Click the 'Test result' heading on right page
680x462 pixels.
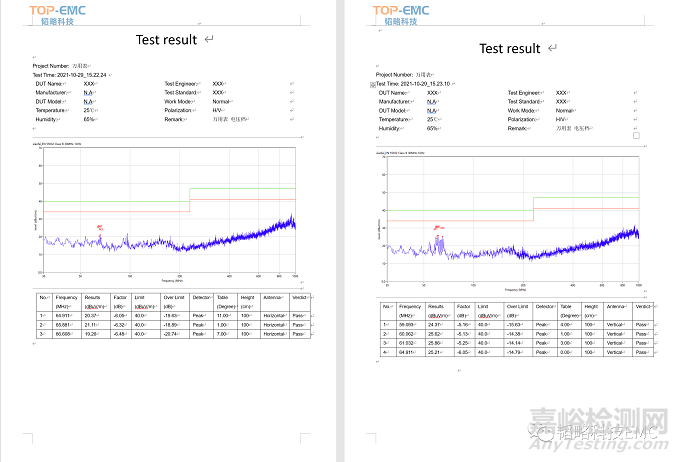pyautogui.click(x=510, y=48)
